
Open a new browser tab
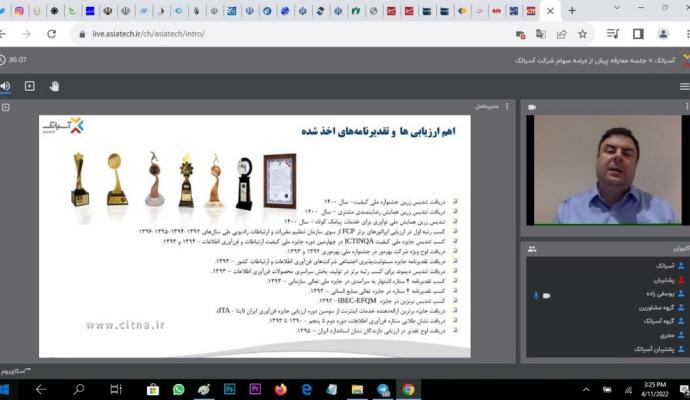coord(572,10)
